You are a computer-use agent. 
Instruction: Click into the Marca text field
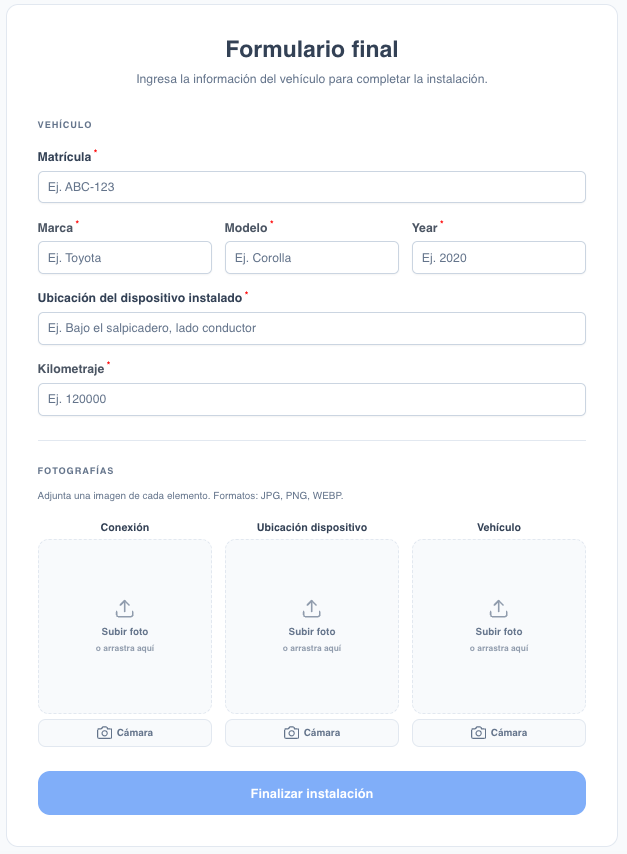point(125,258)
